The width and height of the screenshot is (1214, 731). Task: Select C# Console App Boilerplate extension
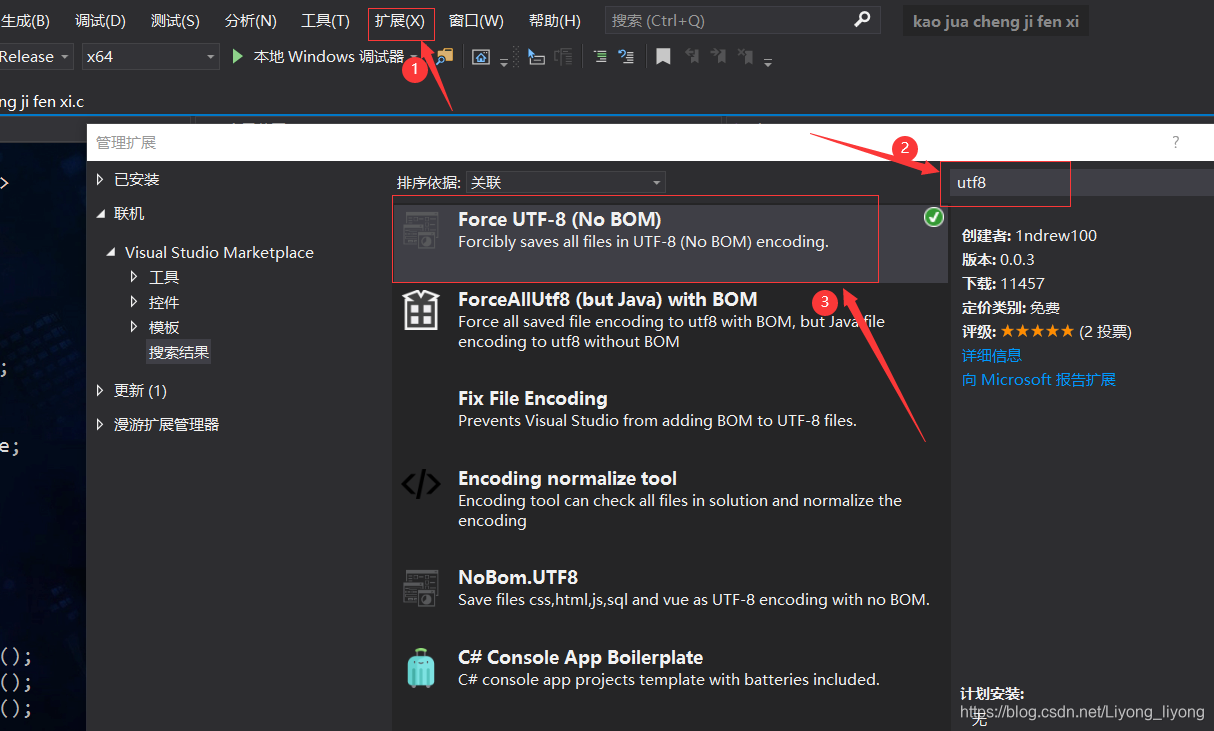click(668, 668)
